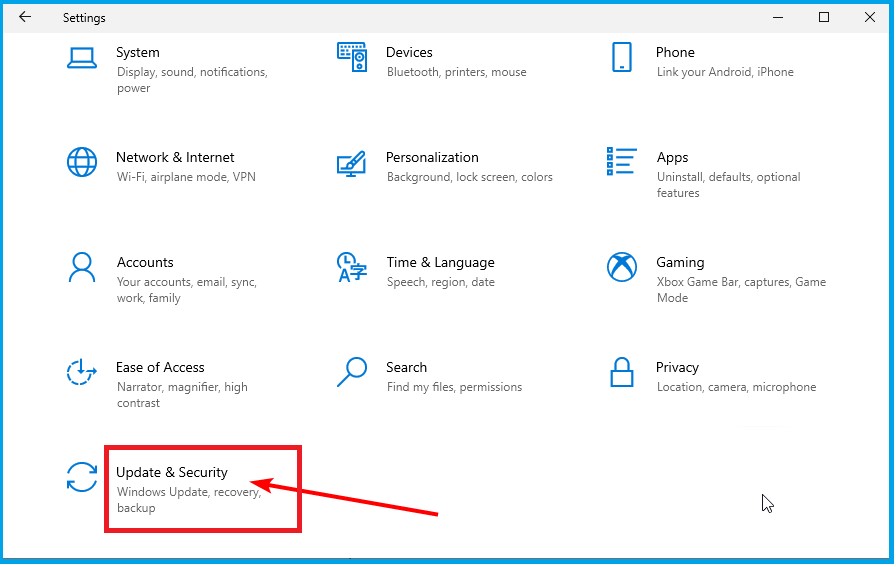Open the Ease of Access heading
The height and width of the screenshot is (567, 896).
160,367
